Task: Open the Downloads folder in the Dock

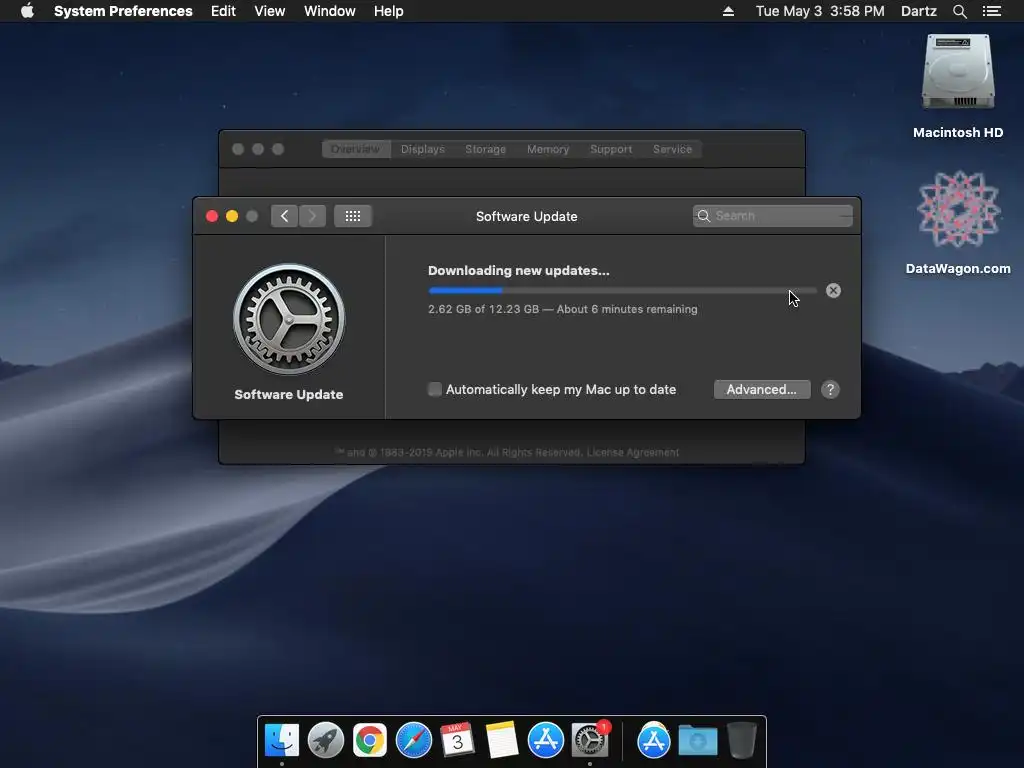Action: click(x=697, y=740)
